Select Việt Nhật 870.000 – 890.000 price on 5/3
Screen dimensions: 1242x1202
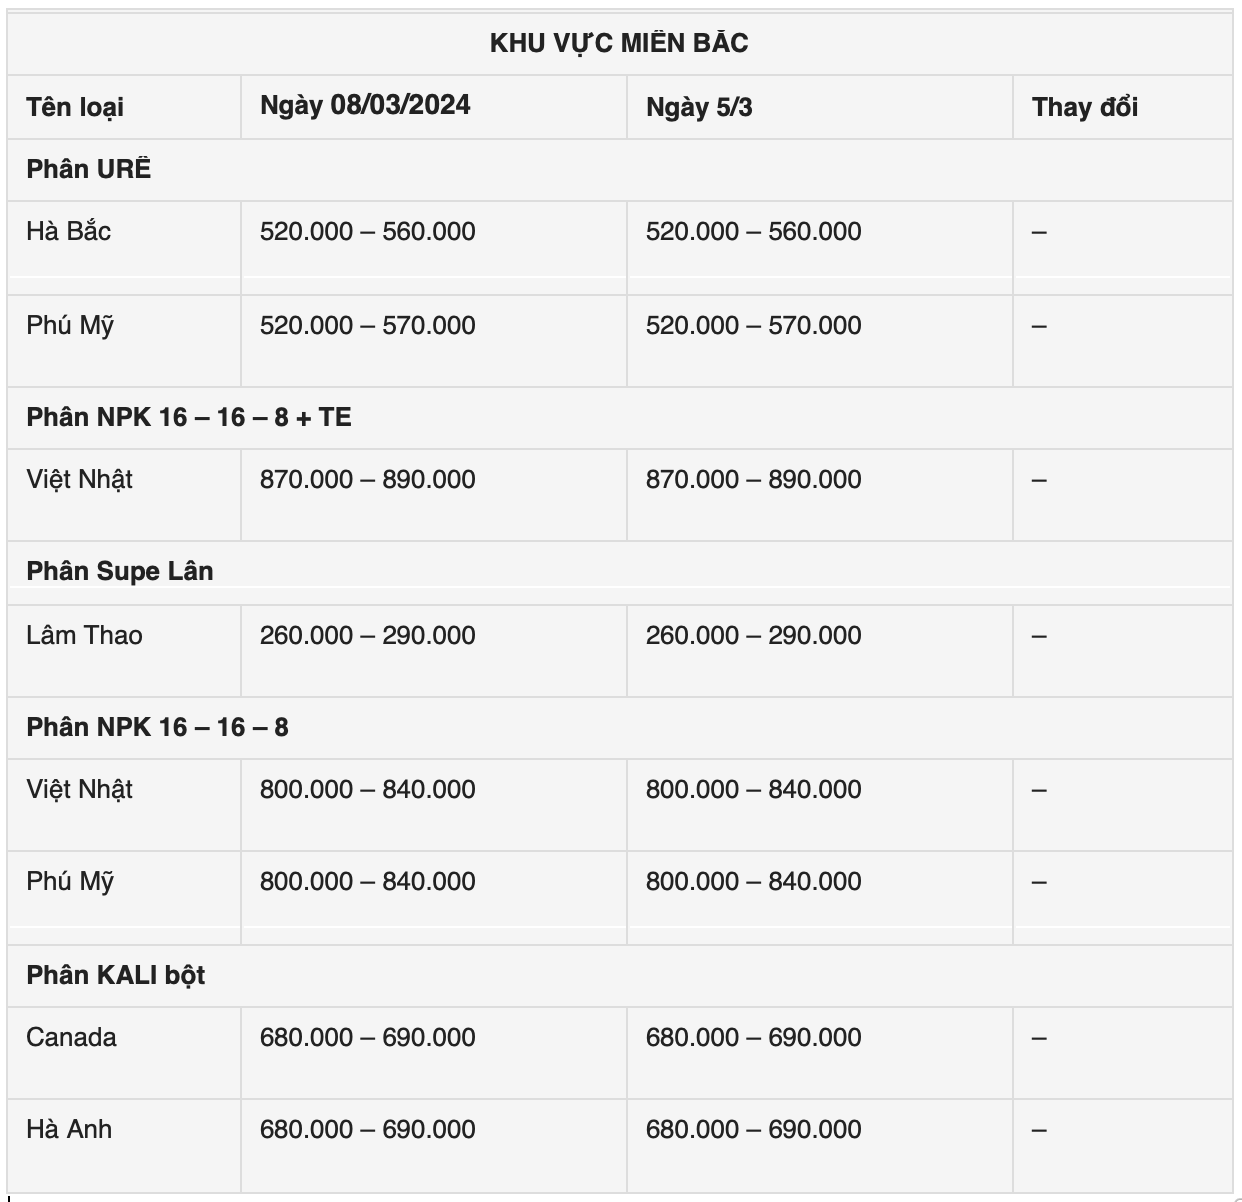[753, 479]
